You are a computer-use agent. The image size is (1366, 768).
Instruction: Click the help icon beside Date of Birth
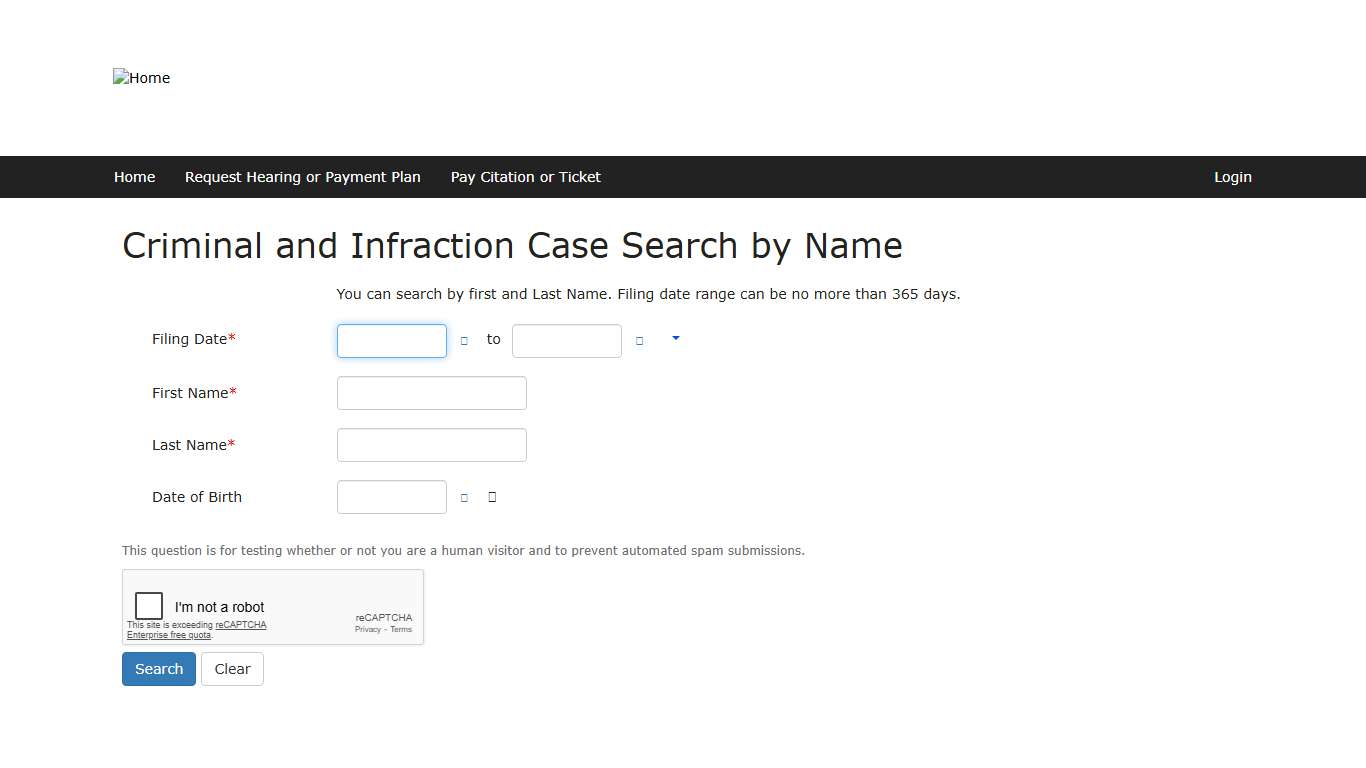[491, 497]
